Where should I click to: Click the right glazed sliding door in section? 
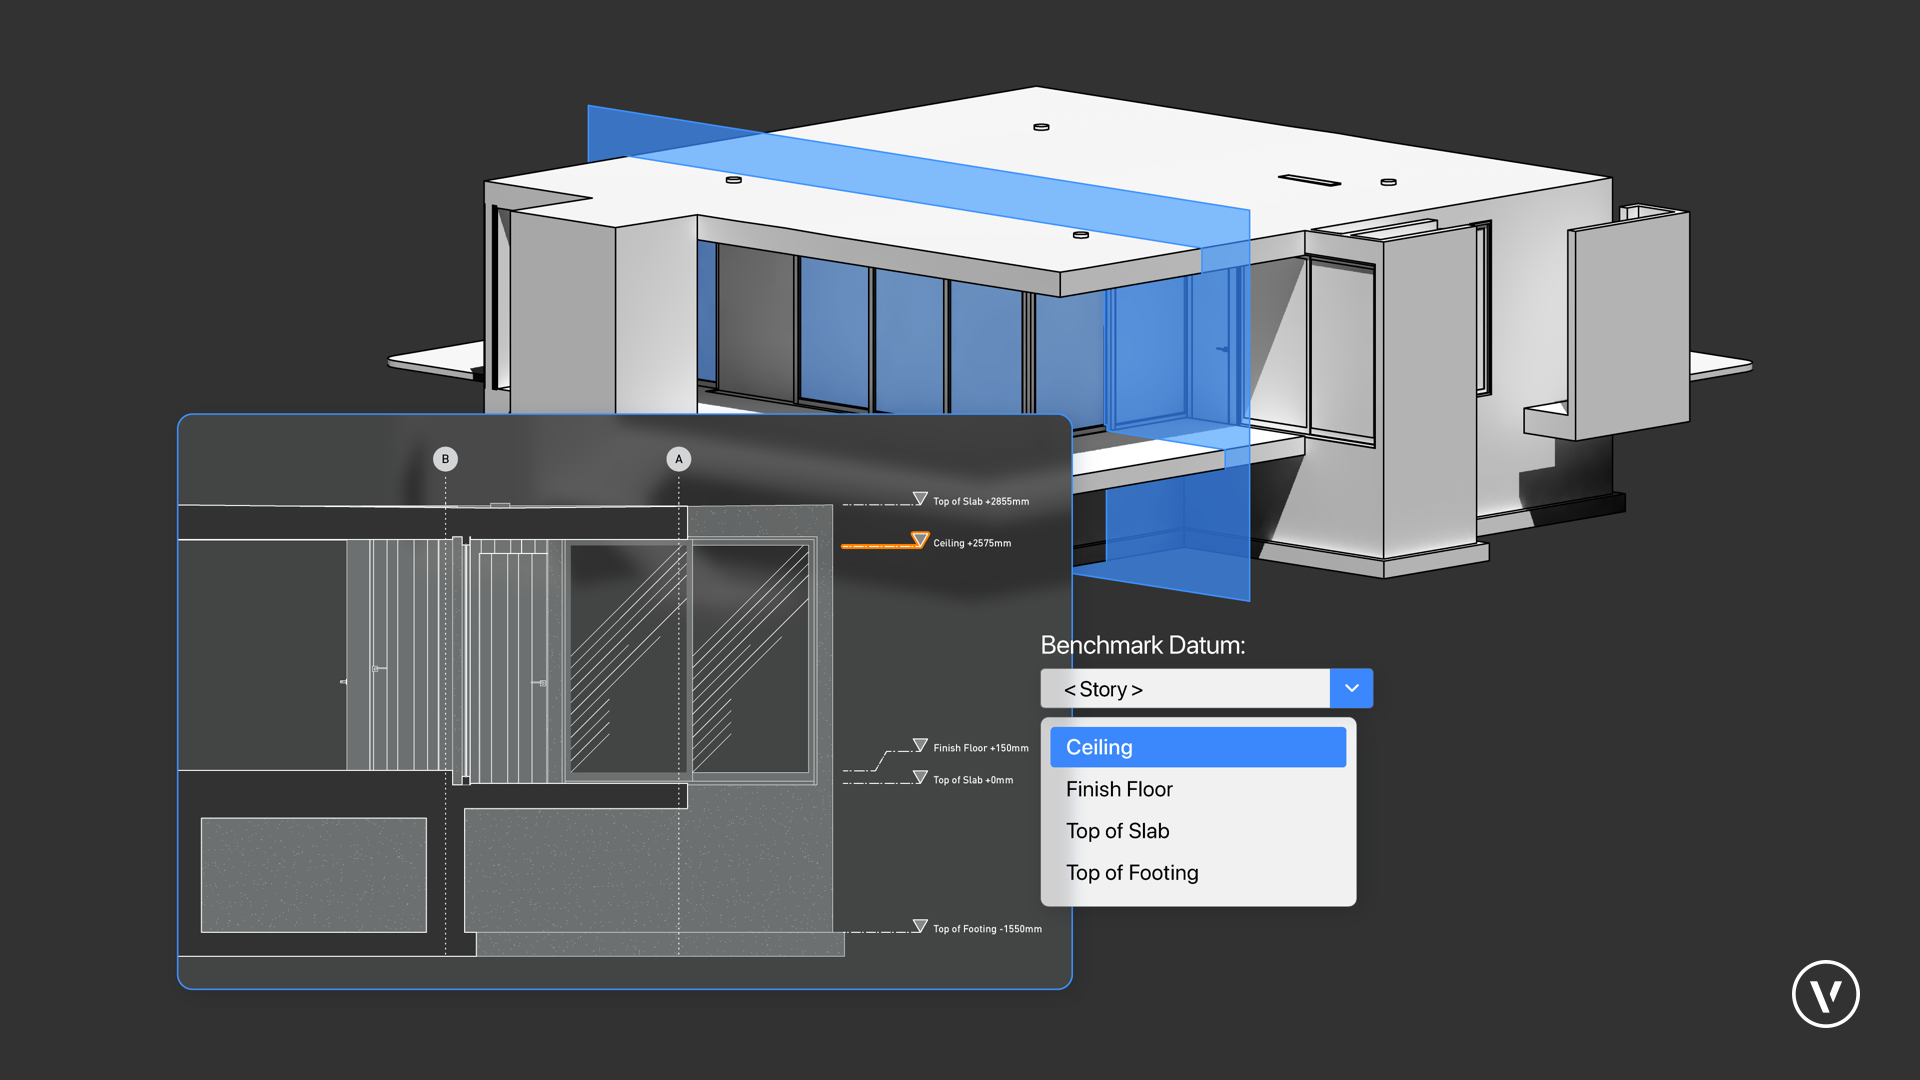pyautogui.click(x=750, y=658)
